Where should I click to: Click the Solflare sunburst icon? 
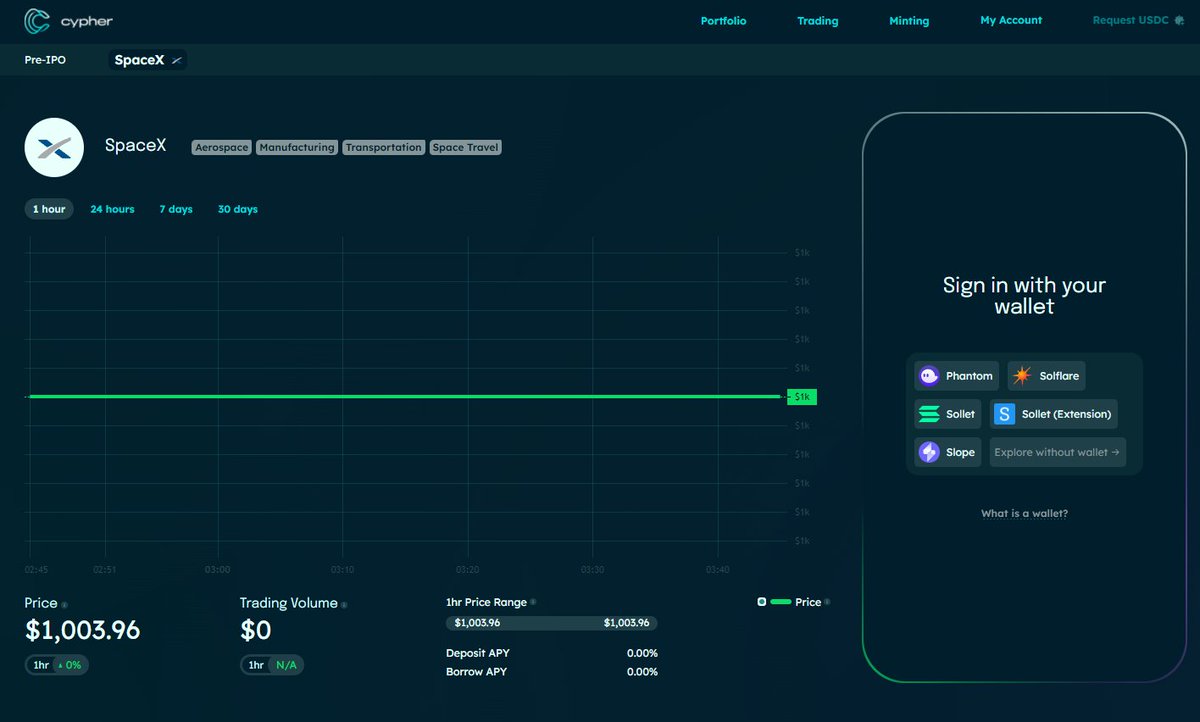coord(1022,376)
